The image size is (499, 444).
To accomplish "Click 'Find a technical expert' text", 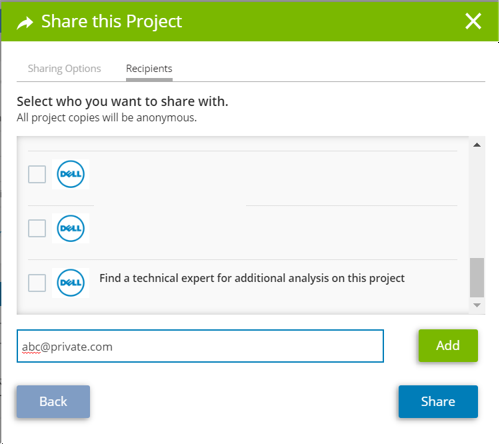I will [252, 278].
